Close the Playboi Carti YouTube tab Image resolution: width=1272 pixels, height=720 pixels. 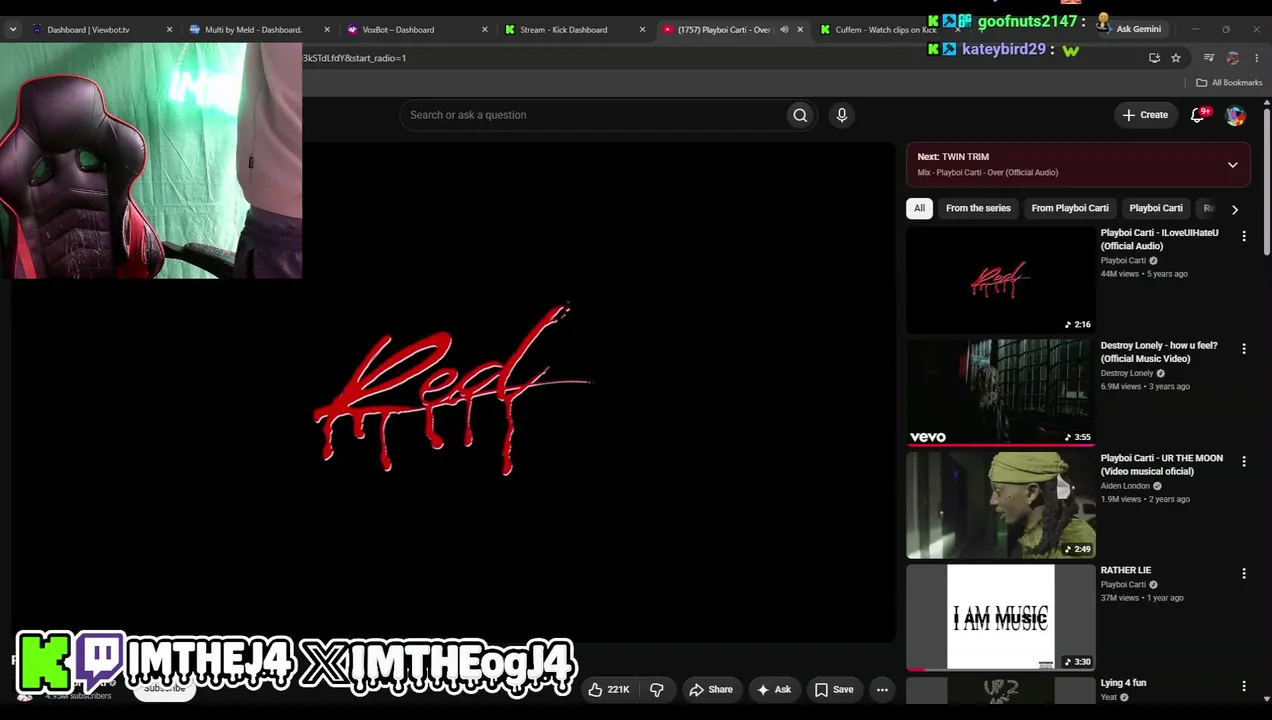click(x=800, y=30)
